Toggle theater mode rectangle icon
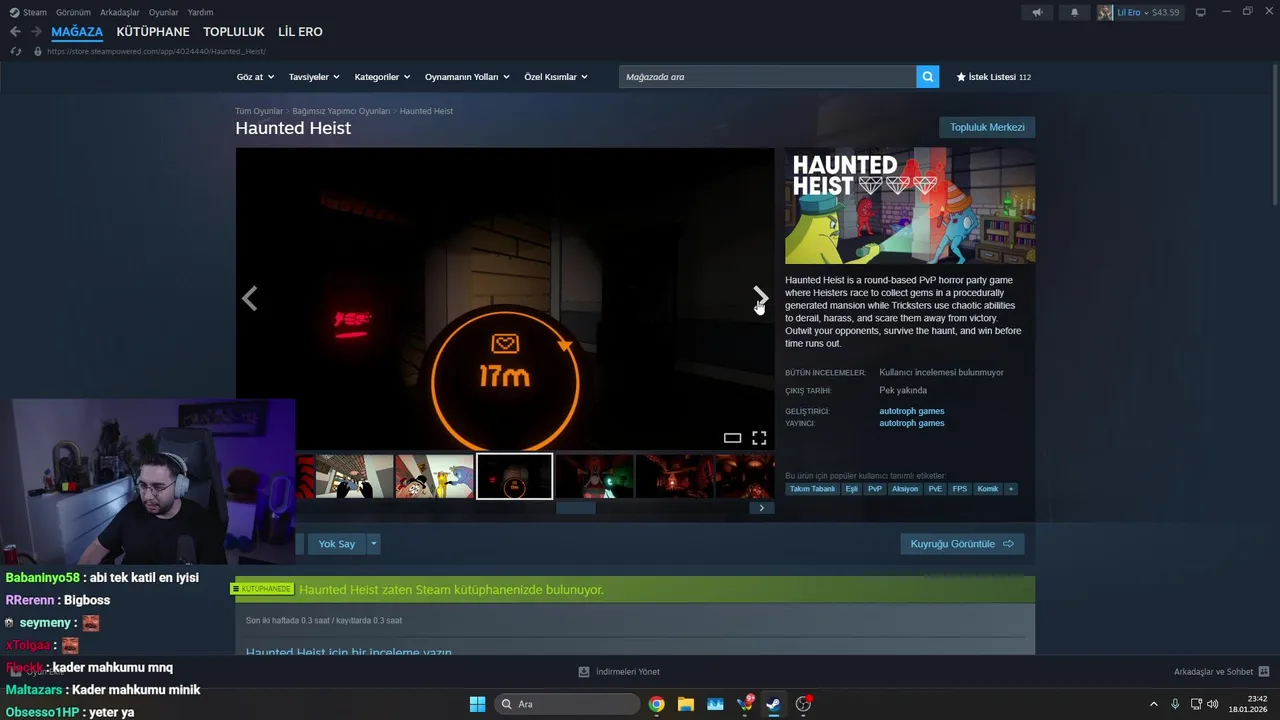This screenshot has width=1280, height=720. 732,438
